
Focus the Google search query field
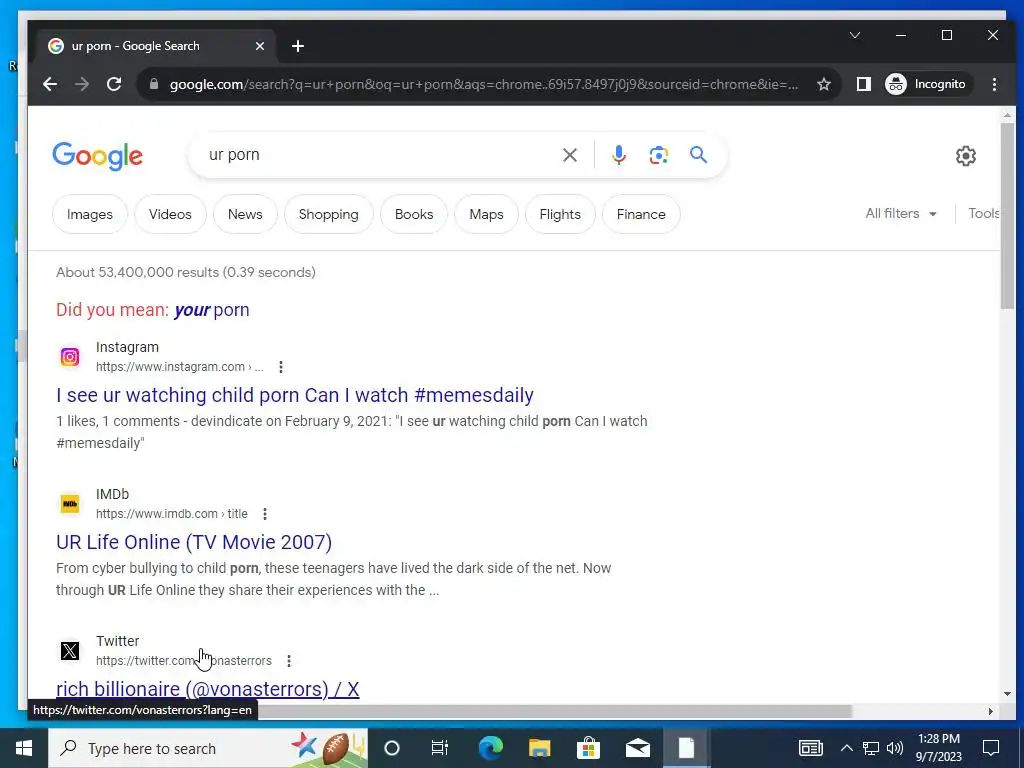[379, 155]
